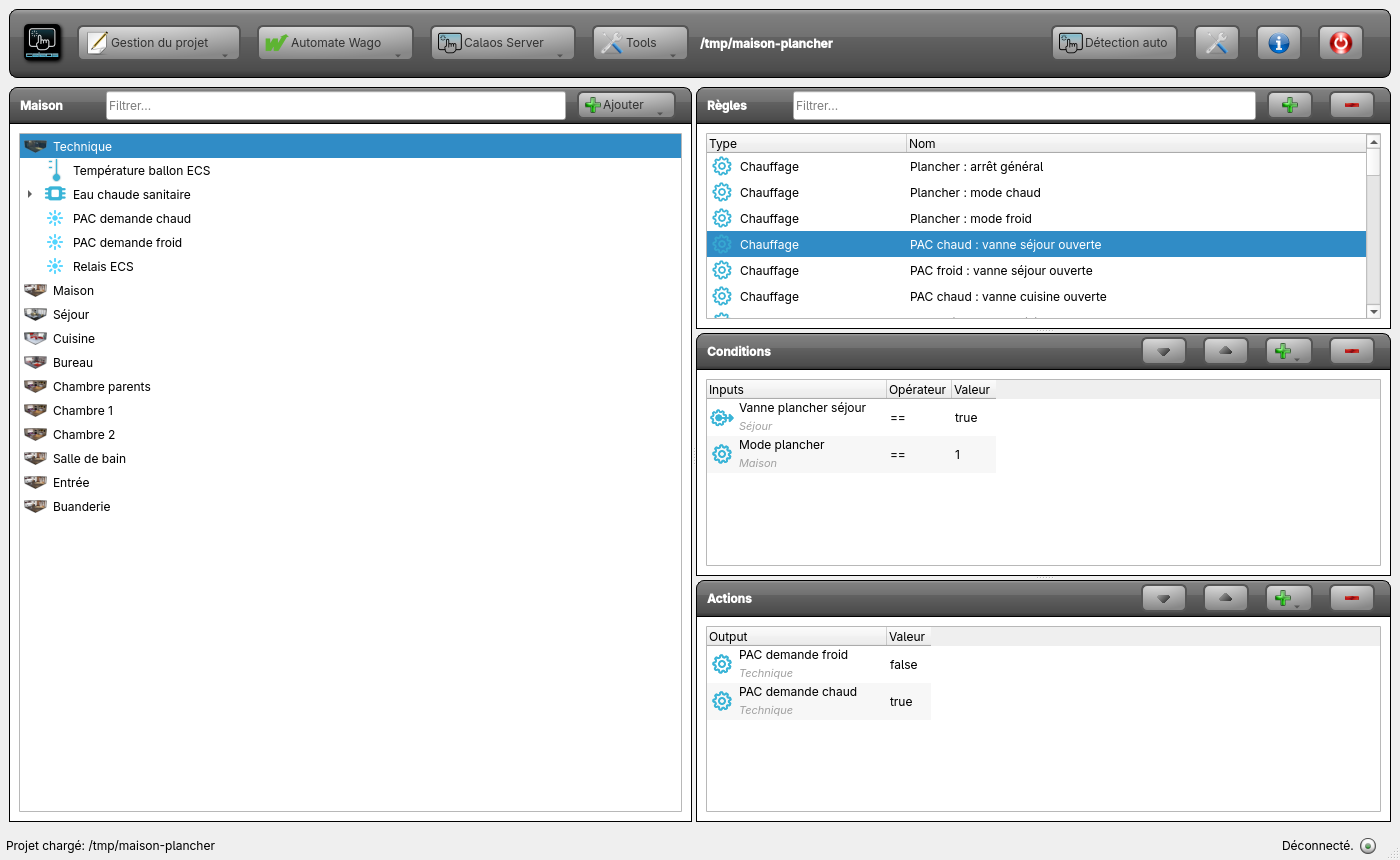Open settings via wrench icon in top toolbar
The image size is (1400, 860).
click(1216, 43)
